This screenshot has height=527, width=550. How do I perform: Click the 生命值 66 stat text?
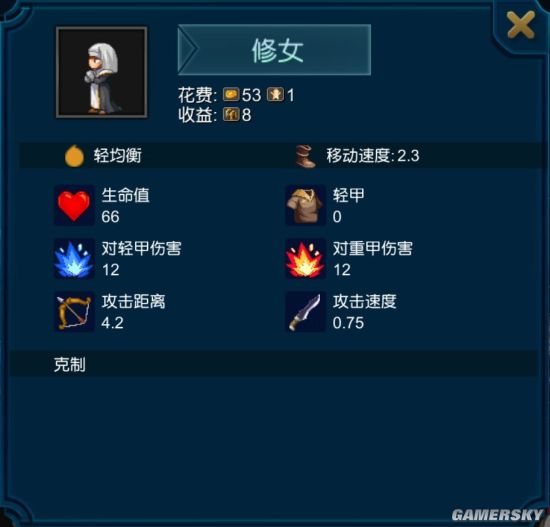pyautogui.click(x=125, y=206)
